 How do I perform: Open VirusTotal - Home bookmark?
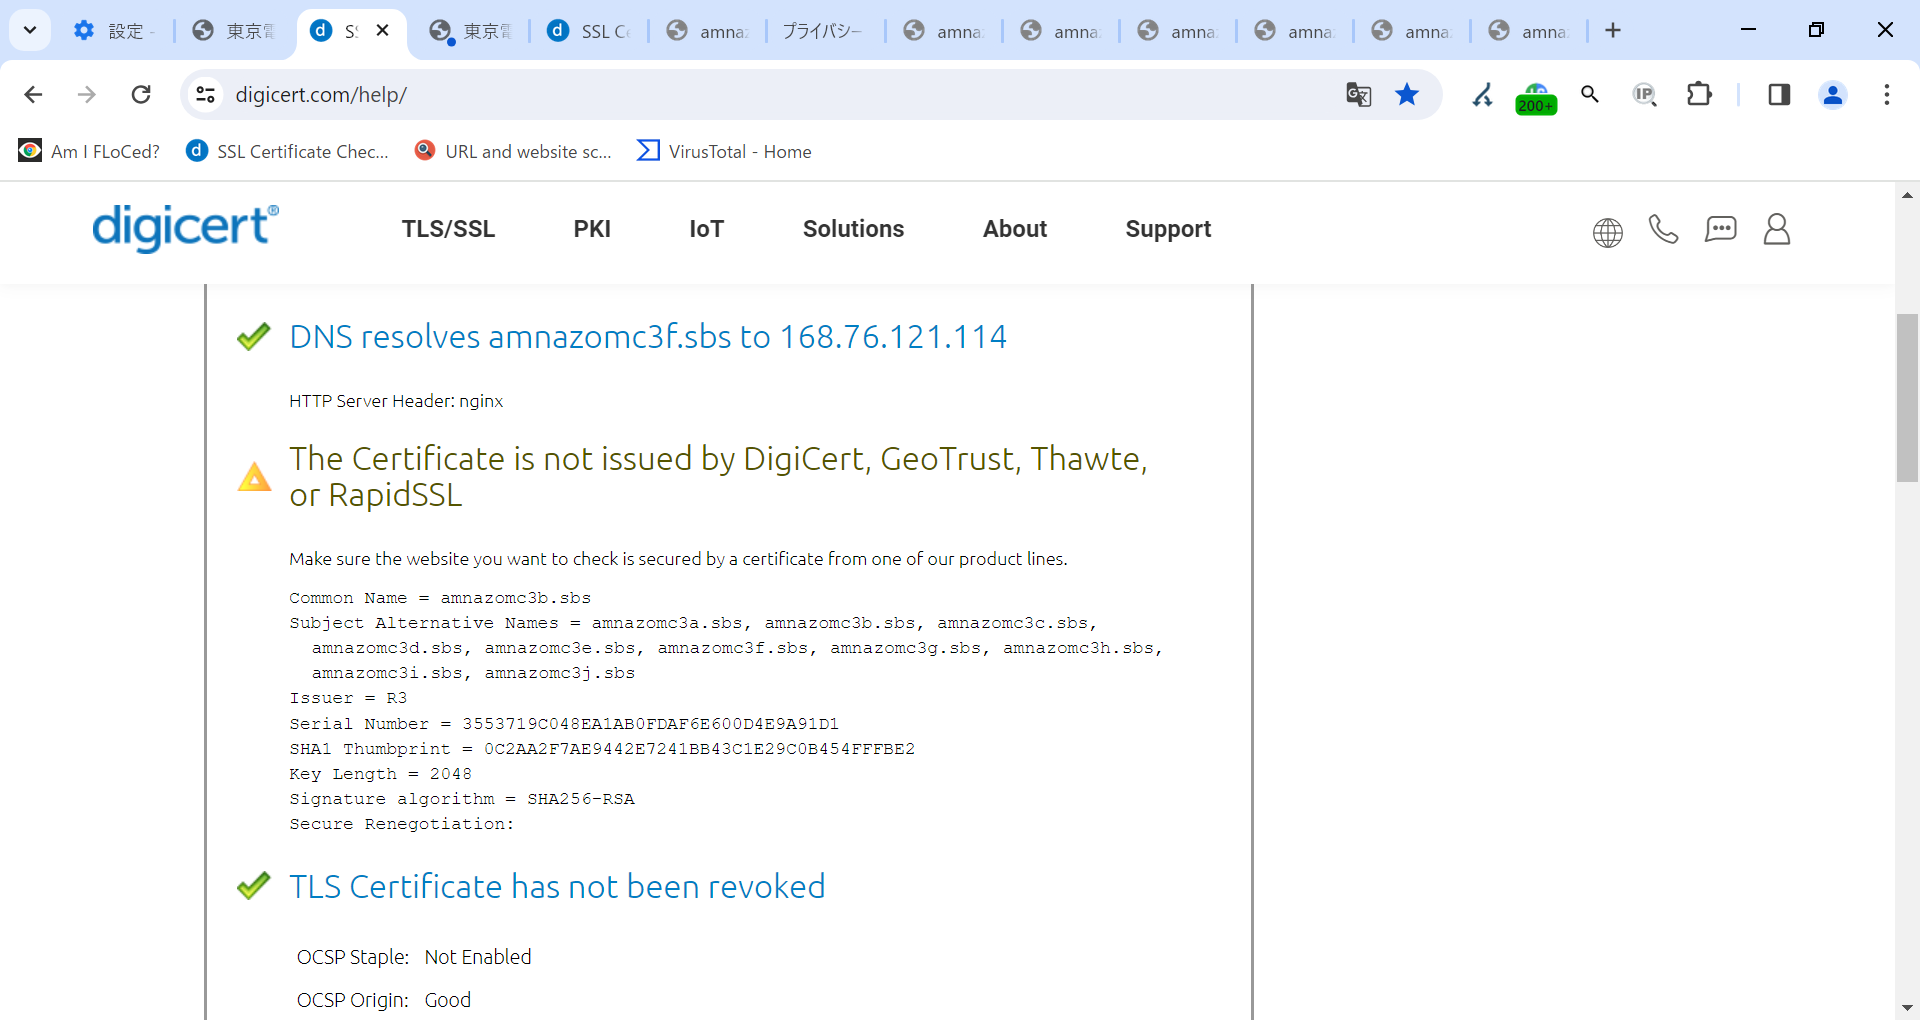724,151
